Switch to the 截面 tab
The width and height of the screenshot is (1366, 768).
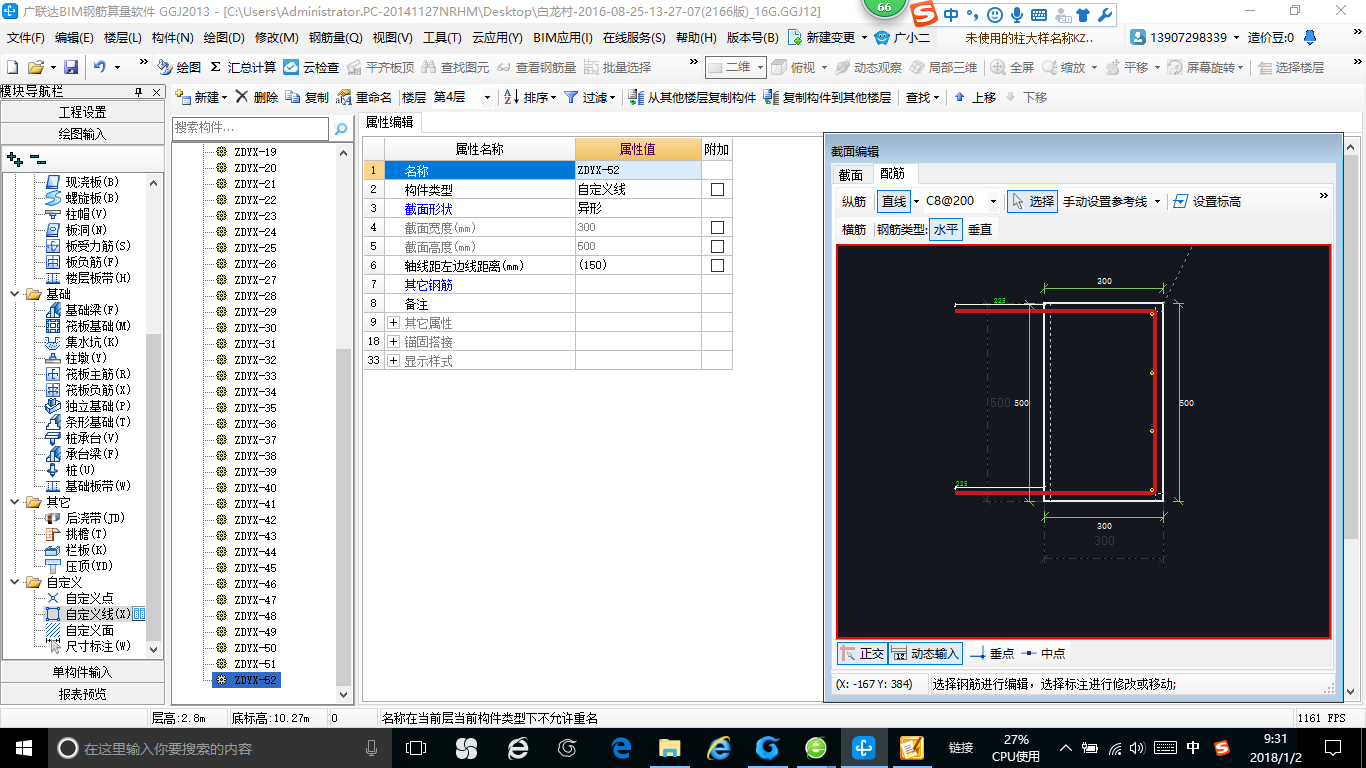(x=850, y=174)
